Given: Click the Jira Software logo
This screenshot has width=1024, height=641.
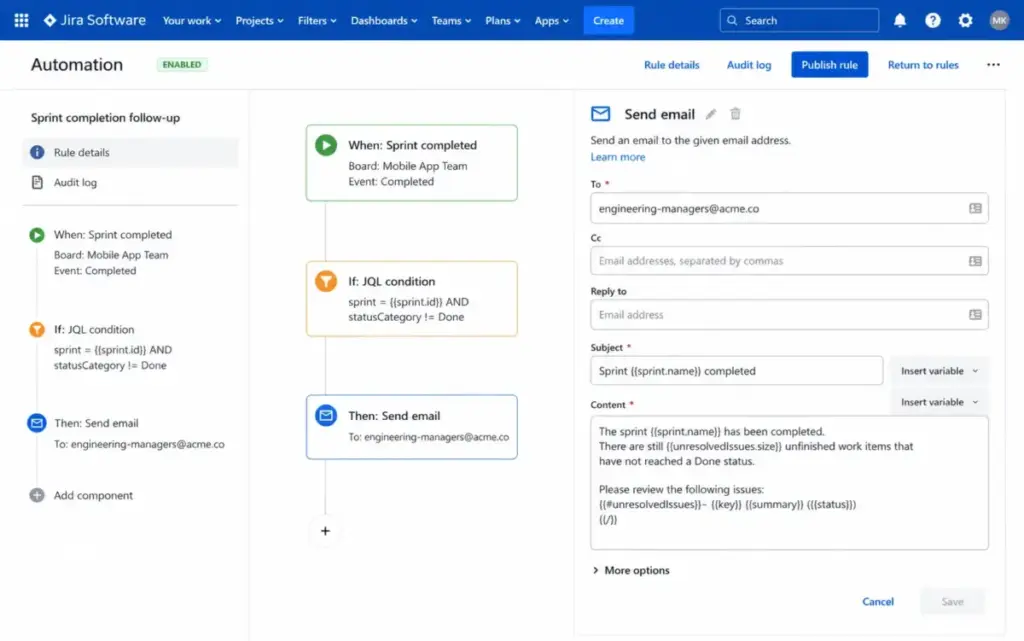Looking at the screenshot, I should click(95, 20).
